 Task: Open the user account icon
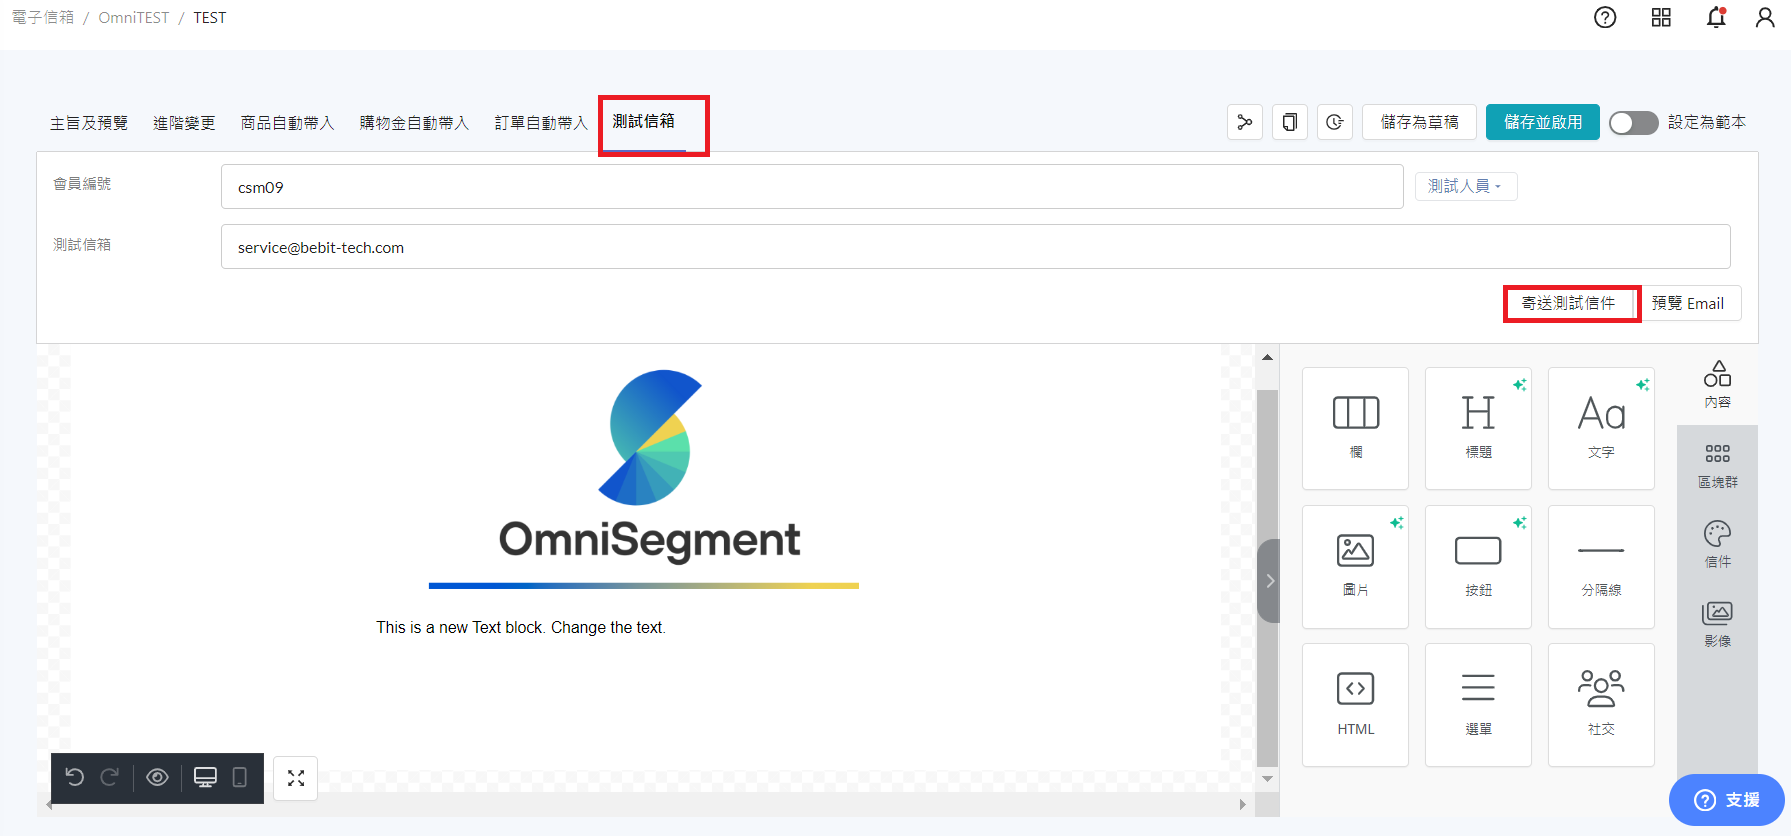pyautogui.click(x=1765, y=17)
